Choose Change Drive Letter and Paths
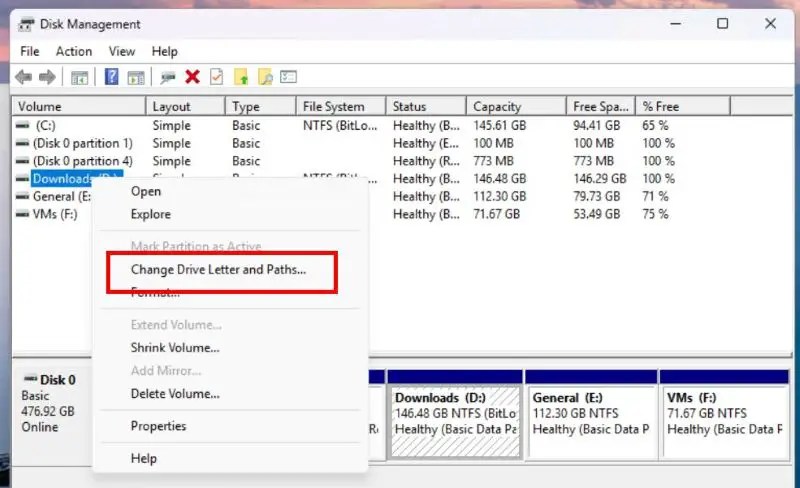This screenshot has width=800, height=488. [x=218, y=269]
